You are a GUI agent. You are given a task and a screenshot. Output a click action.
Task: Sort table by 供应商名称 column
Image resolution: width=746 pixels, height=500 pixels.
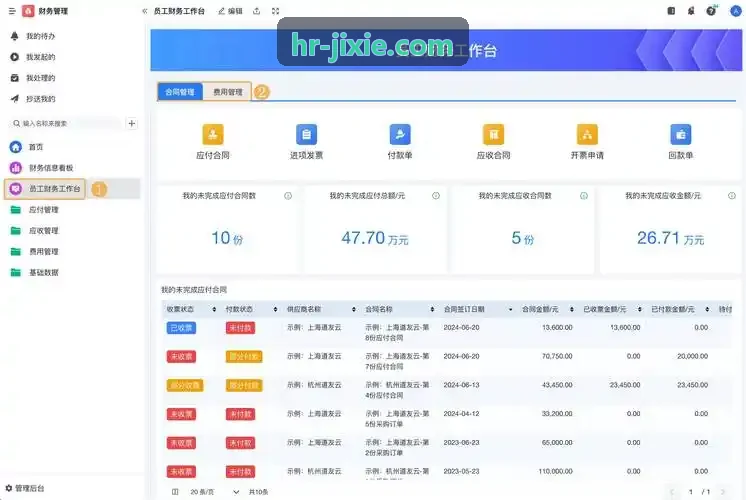353,309
